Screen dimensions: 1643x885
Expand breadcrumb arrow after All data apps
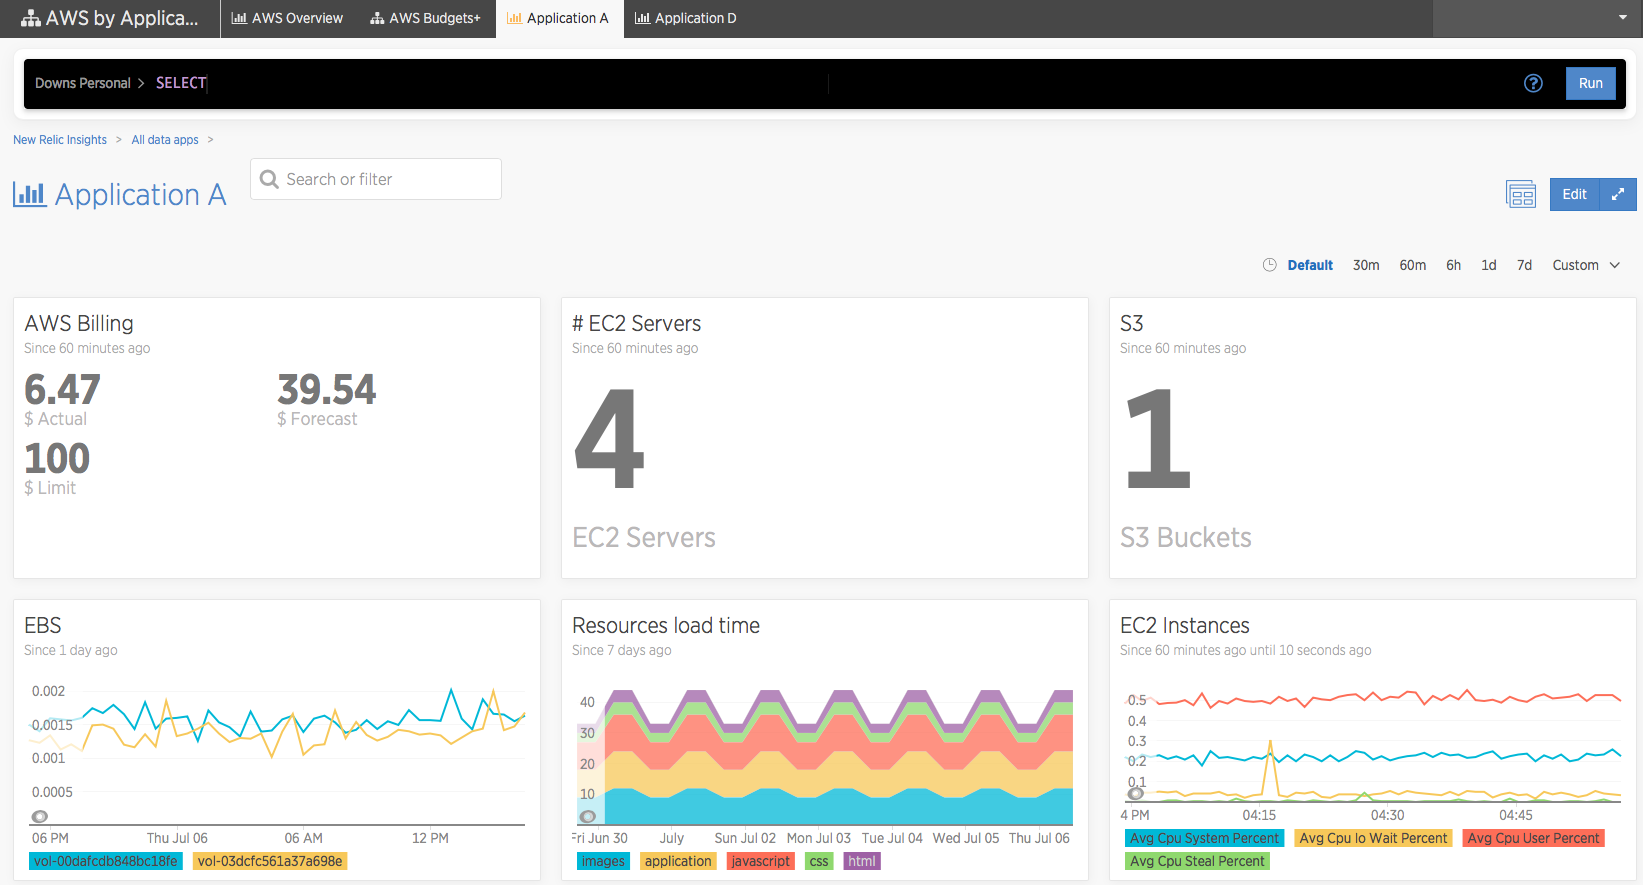click(x=211, y=140)
